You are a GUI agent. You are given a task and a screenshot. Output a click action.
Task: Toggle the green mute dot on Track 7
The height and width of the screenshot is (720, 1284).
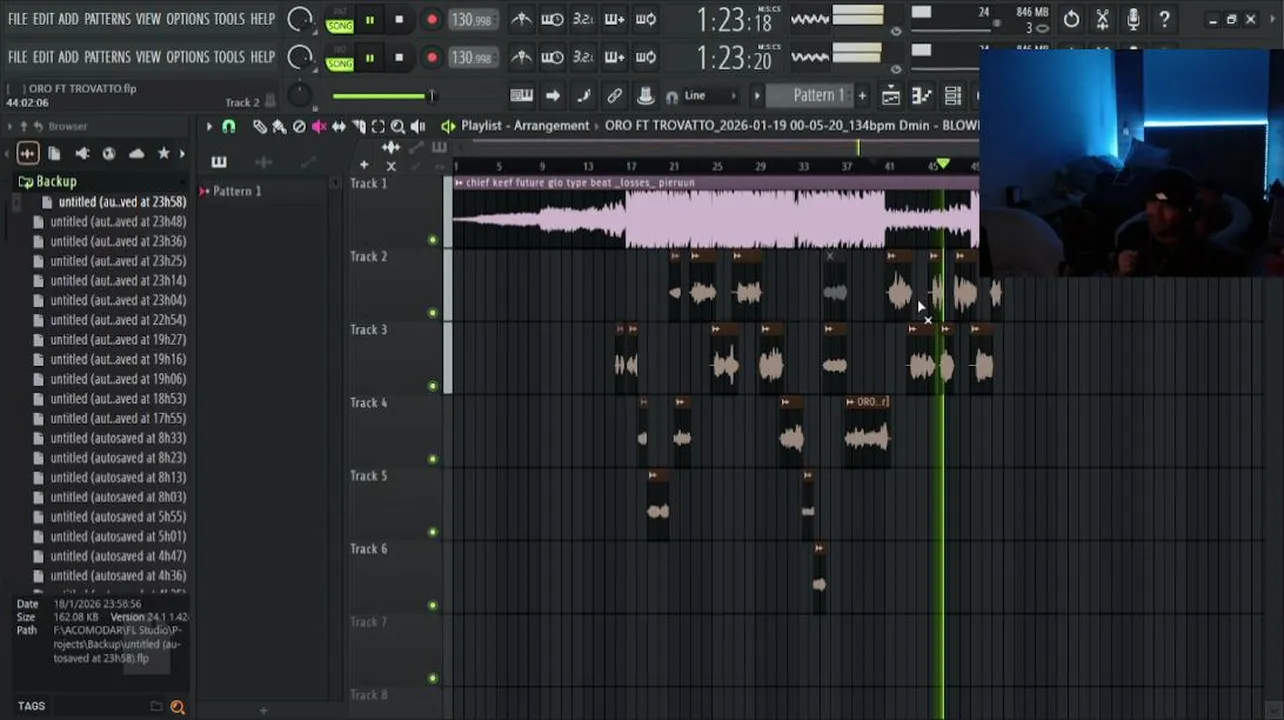point(433,678)
